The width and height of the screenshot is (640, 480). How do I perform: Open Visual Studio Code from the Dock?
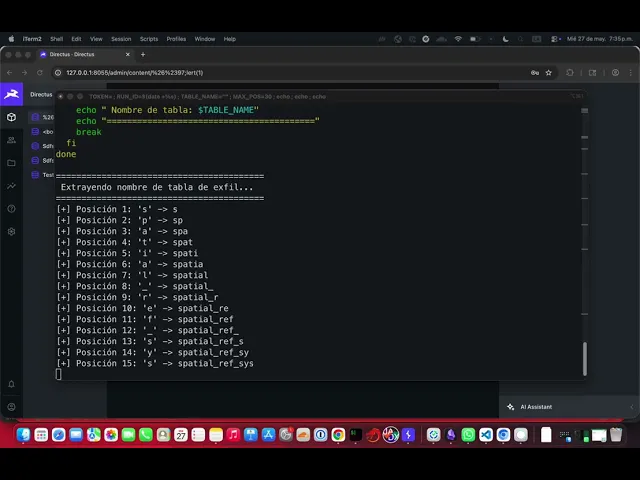(x=486, y=435)
